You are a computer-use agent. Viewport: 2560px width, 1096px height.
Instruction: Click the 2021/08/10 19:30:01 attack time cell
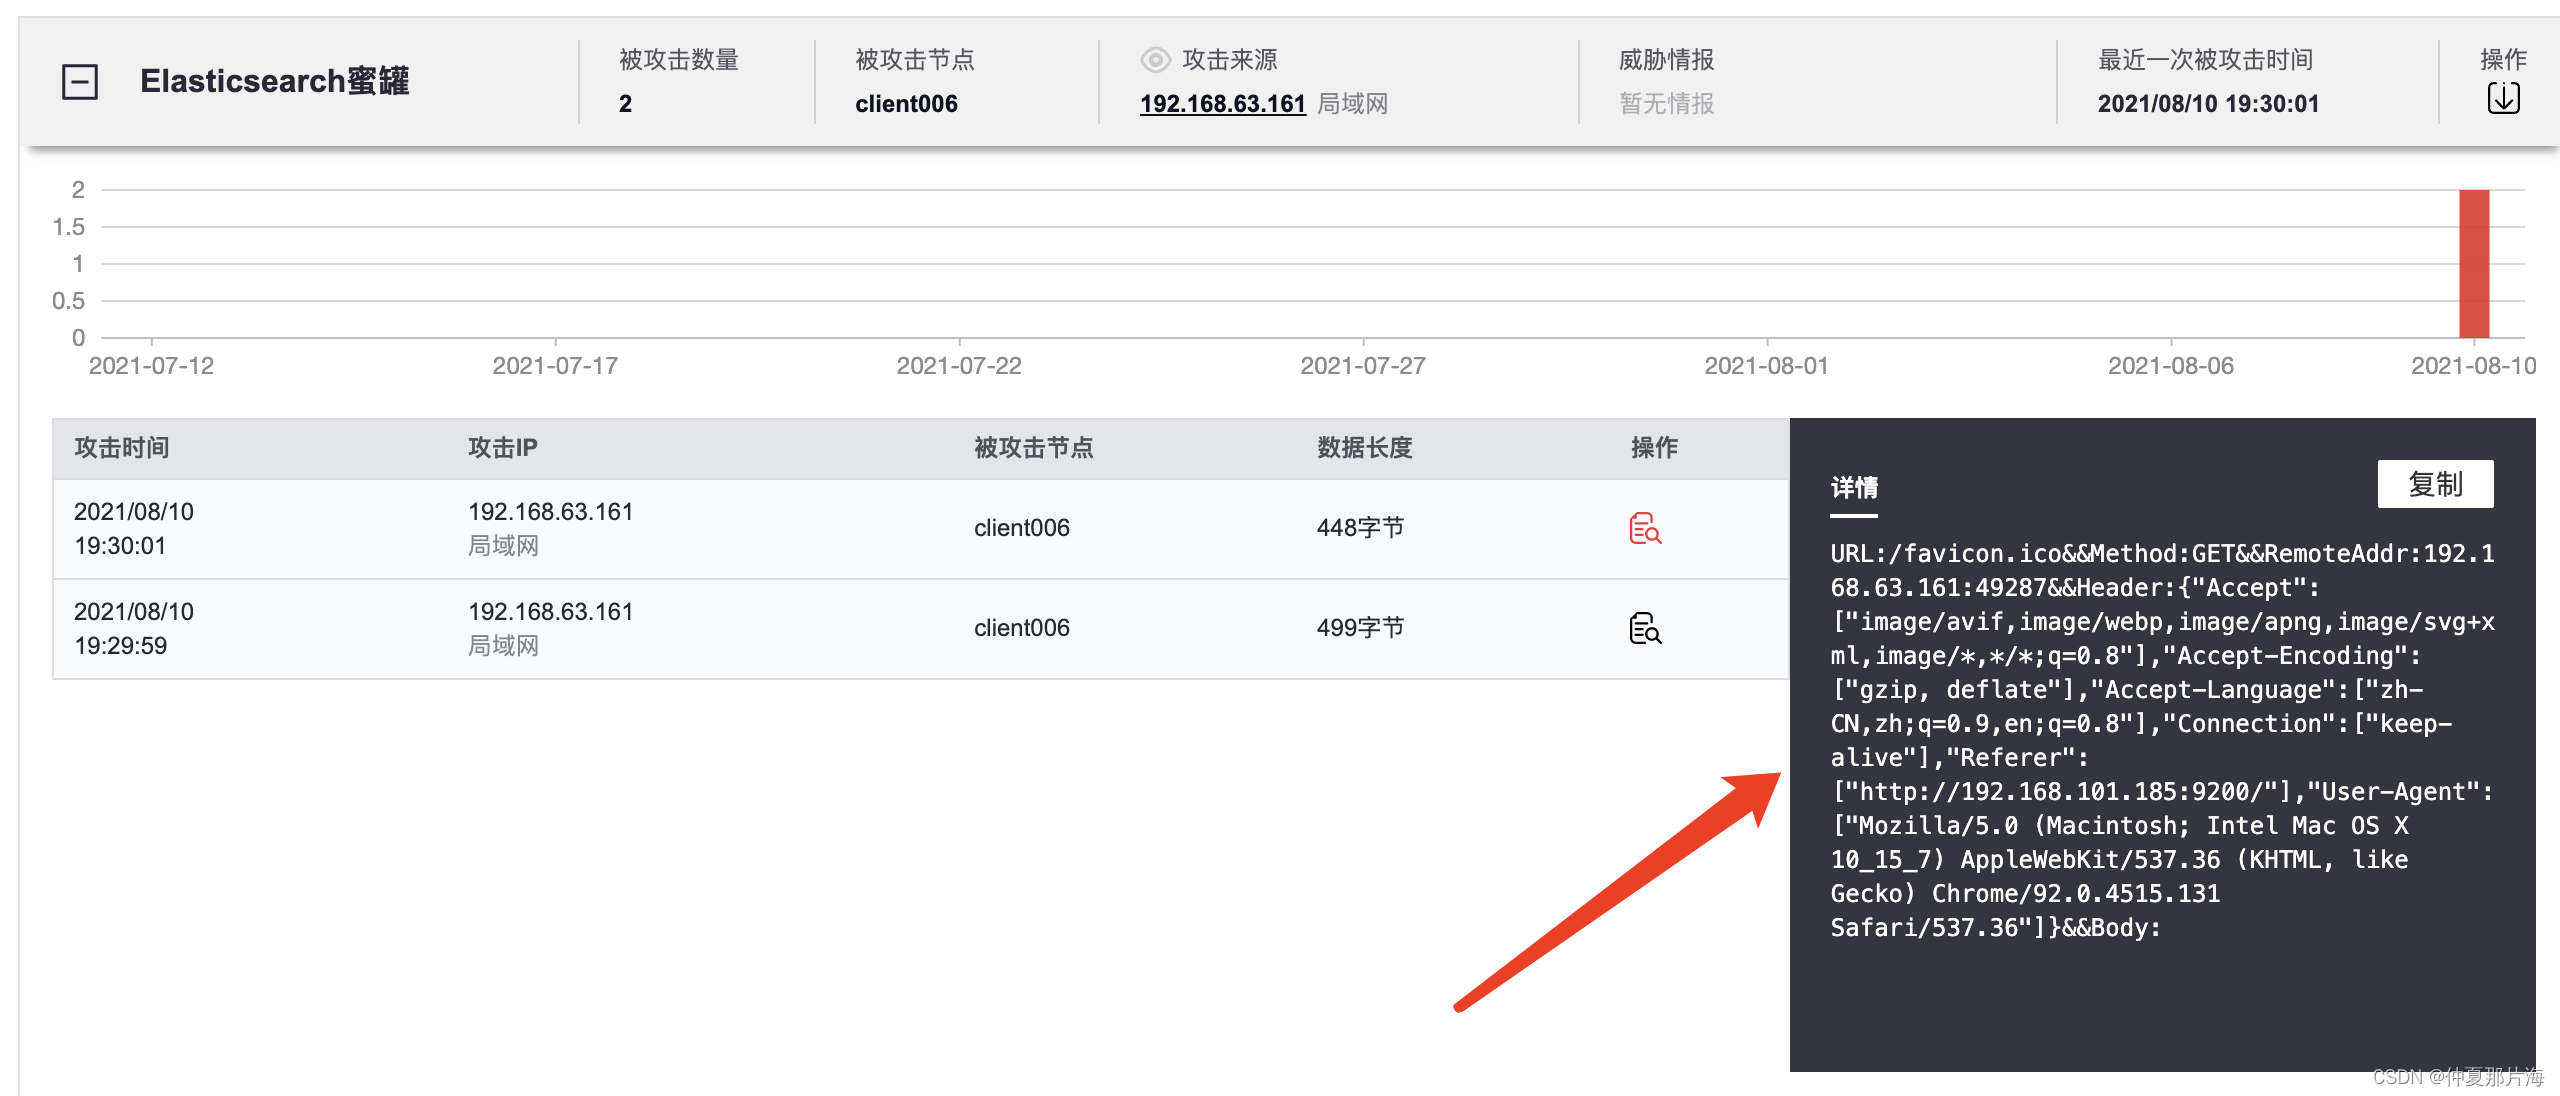click(x=134, y=529)
